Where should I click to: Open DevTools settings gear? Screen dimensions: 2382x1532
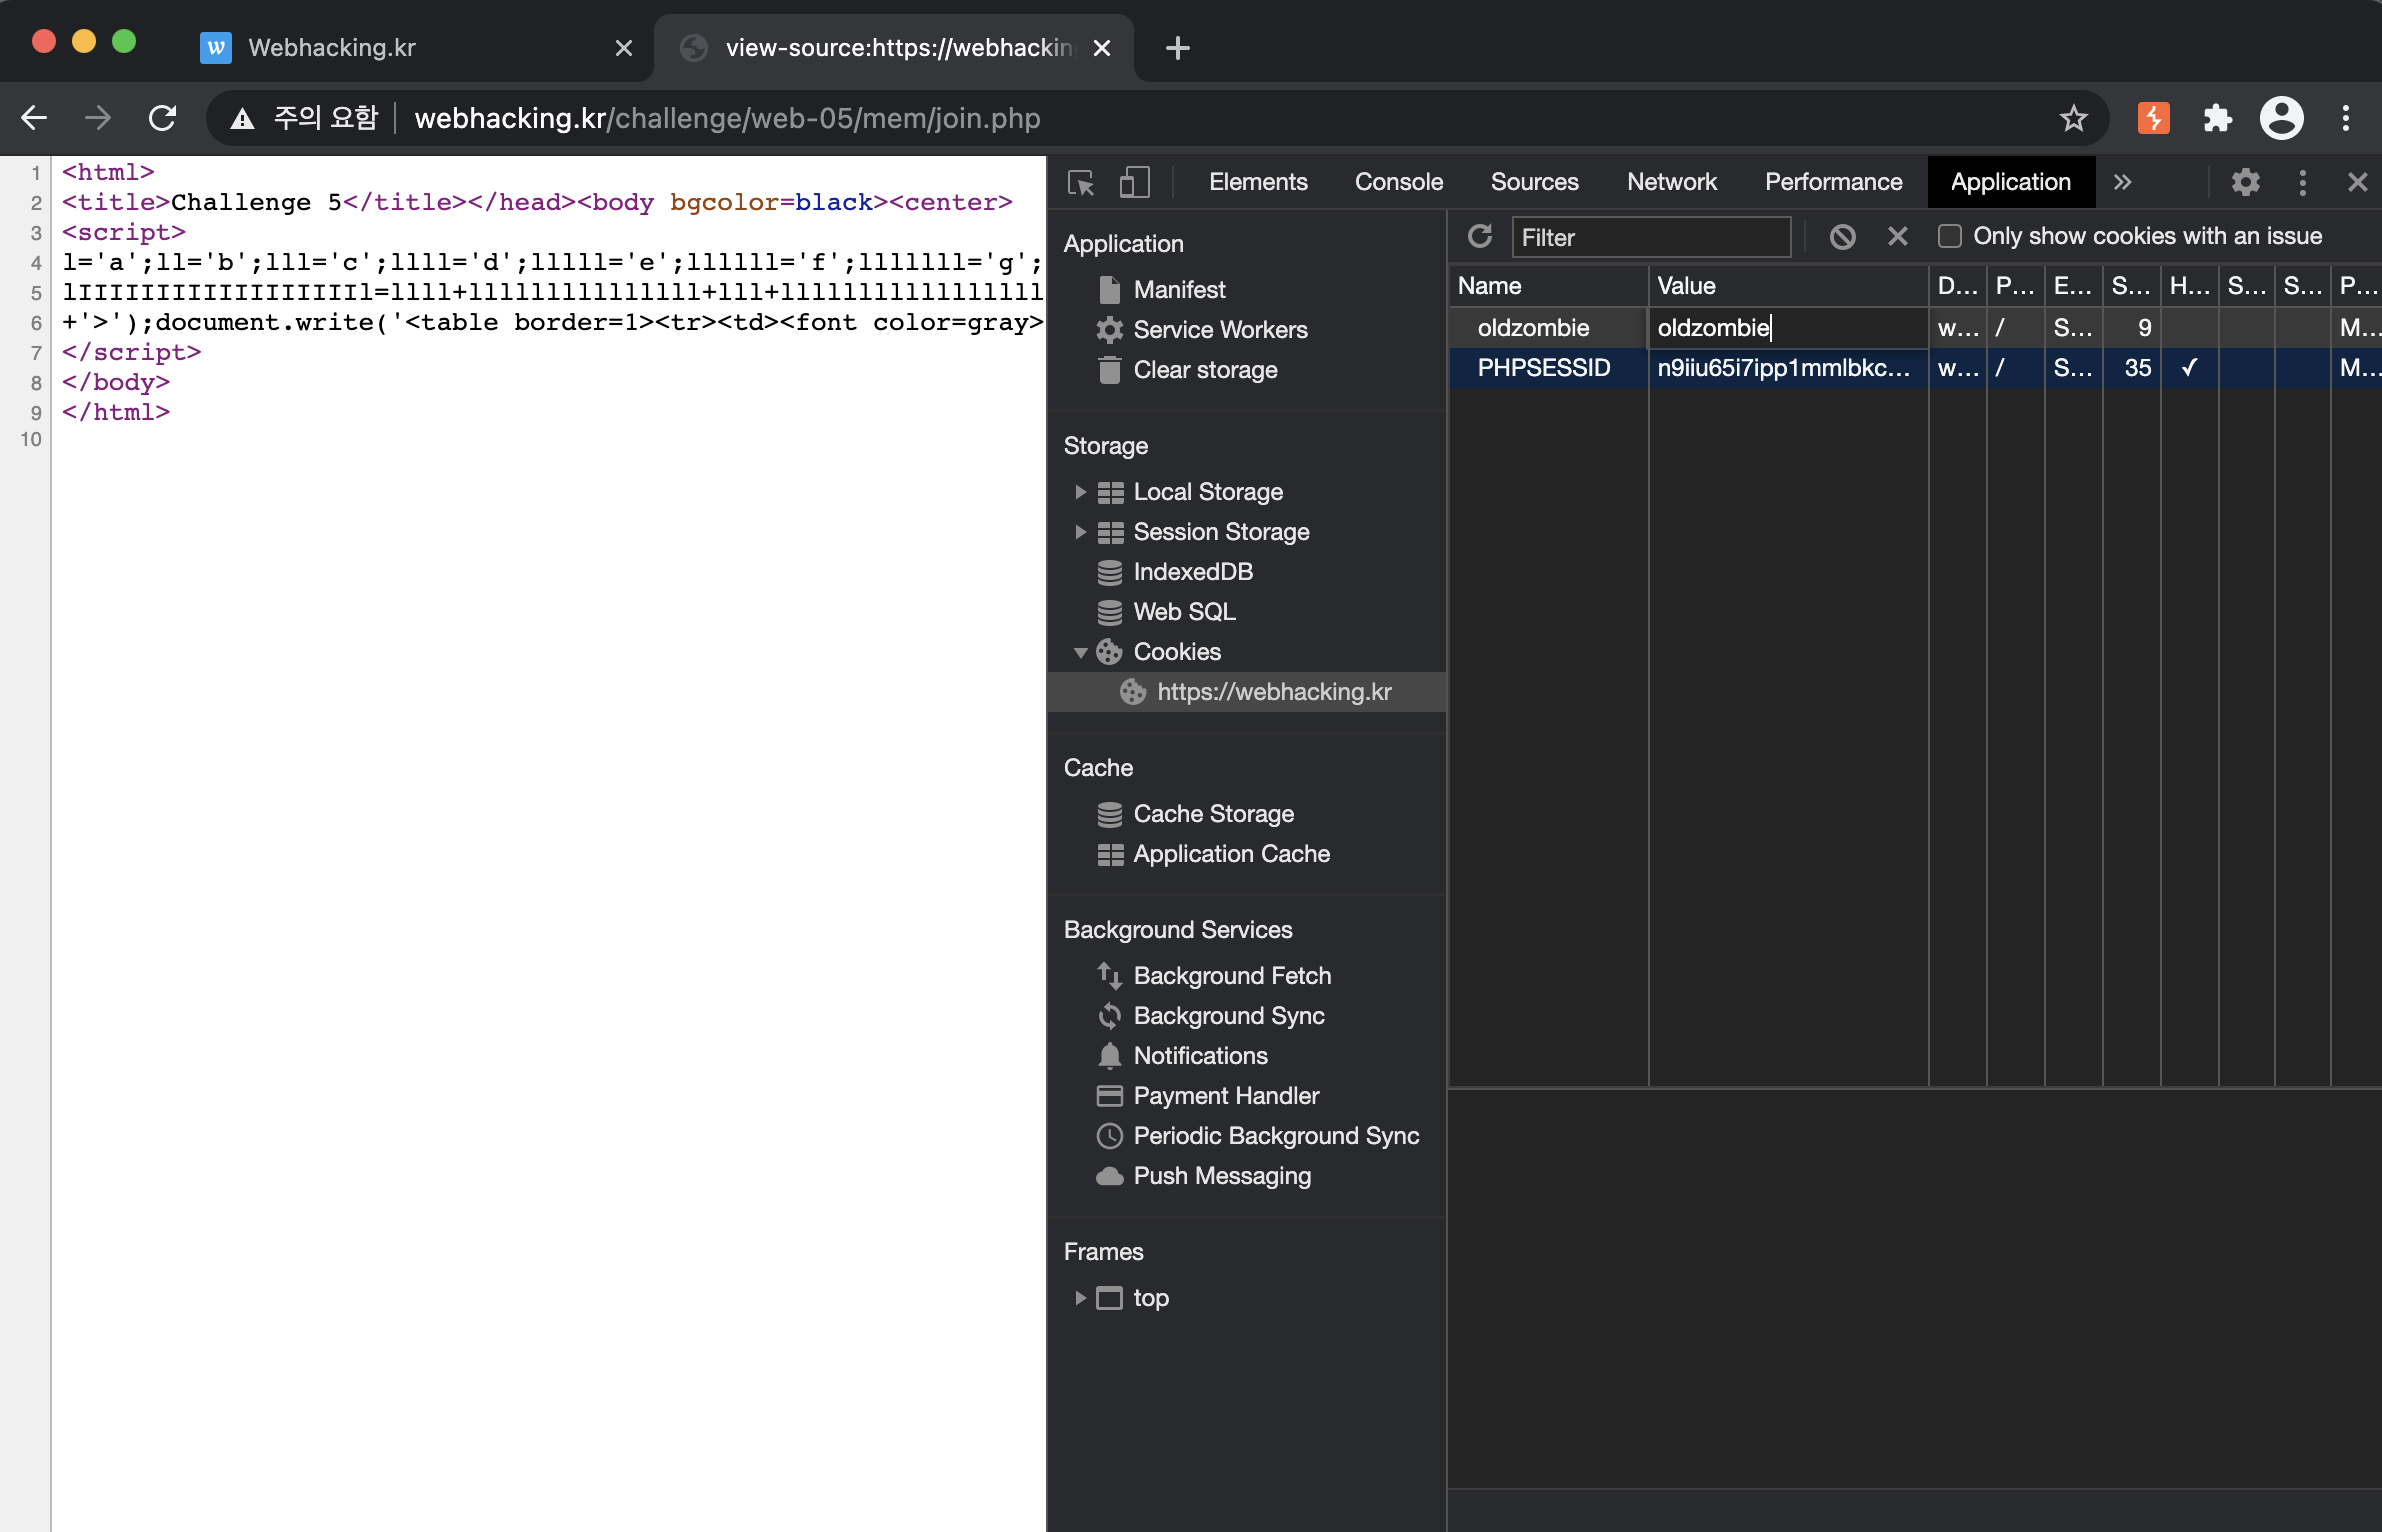pos(2245,182)
